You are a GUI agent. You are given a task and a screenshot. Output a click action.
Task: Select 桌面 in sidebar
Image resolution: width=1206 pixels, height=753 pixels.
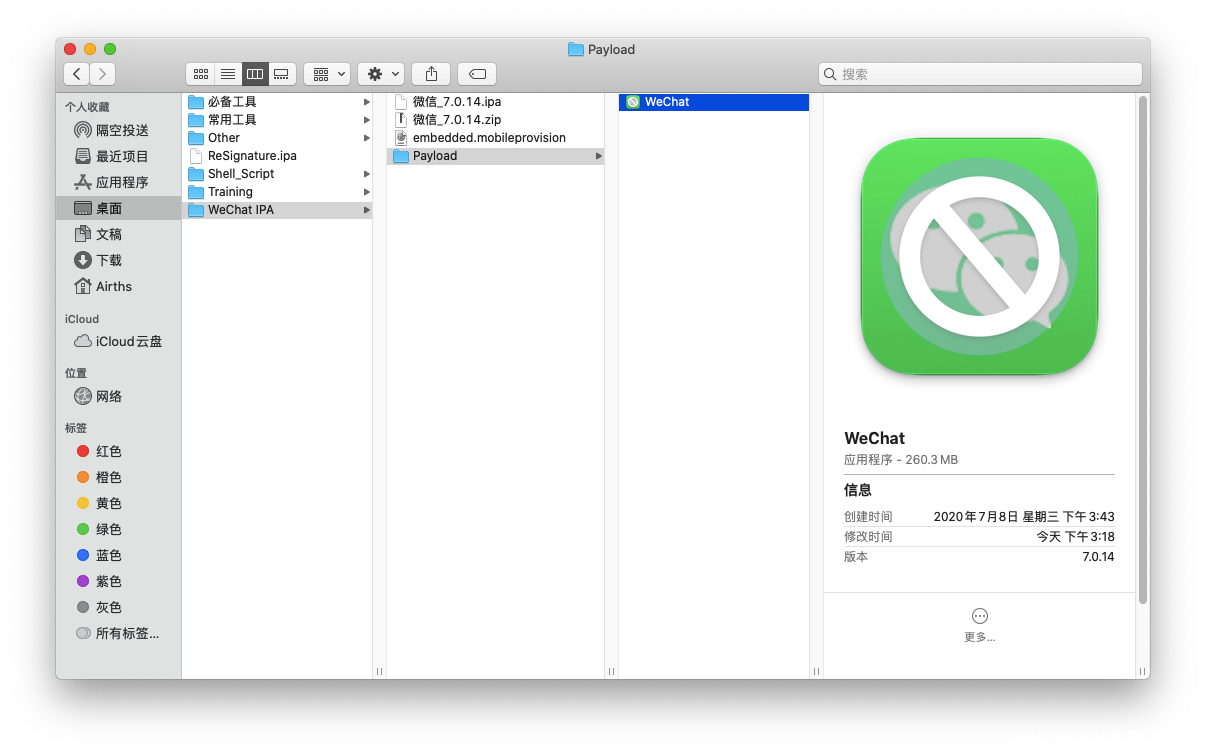[x=119, y=208]
